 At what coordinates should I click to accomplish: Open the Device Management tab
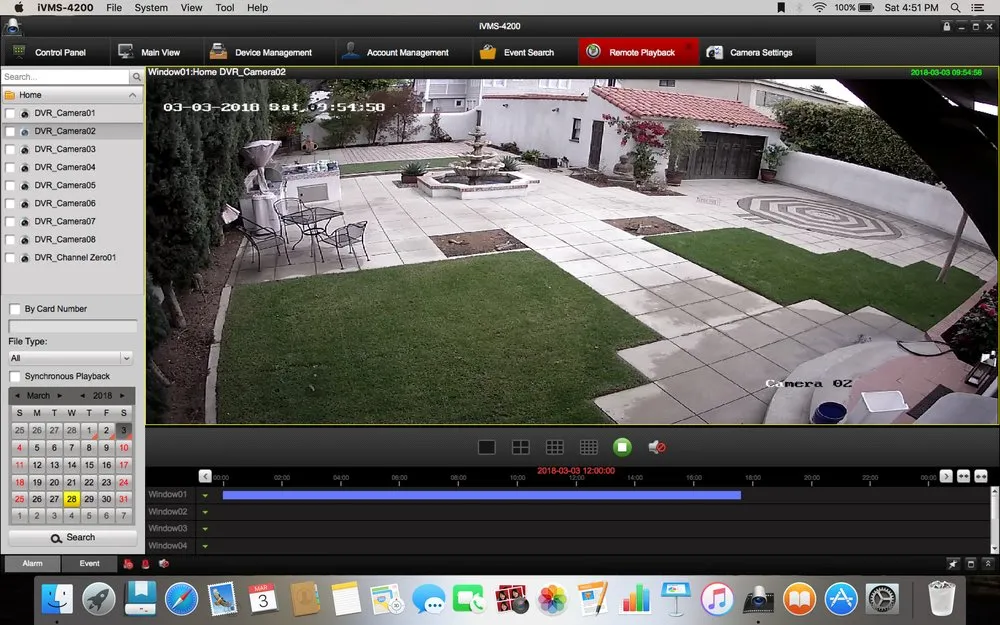click(262, 52)
